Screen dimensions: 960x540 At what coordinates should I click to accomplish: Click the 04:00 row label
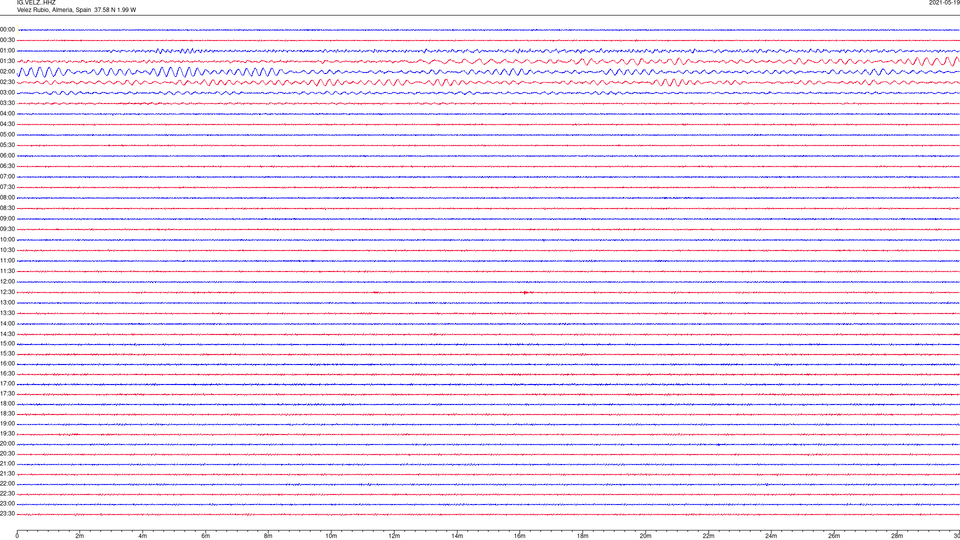click(x=7, y=114)
